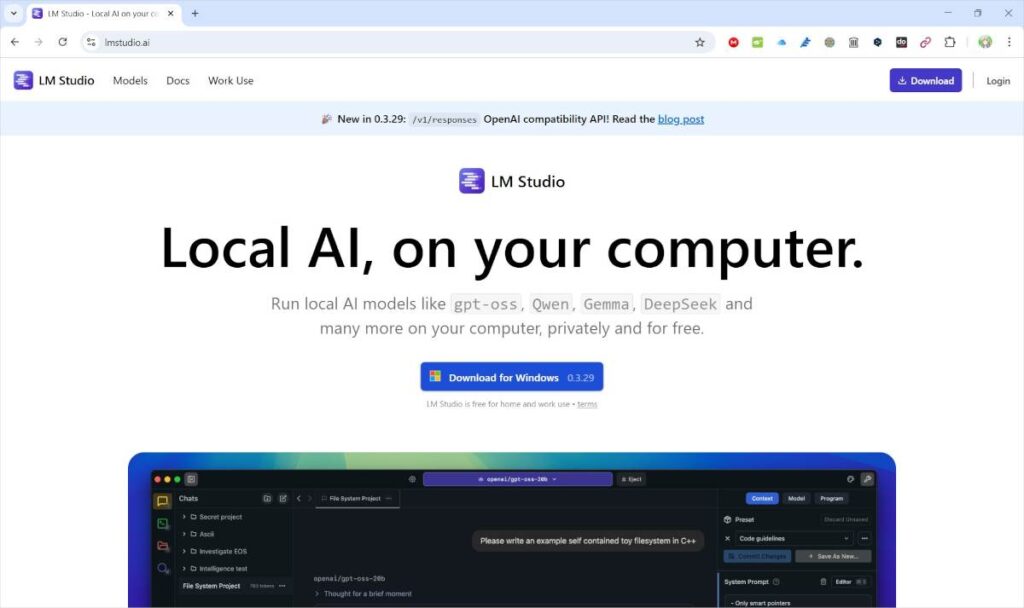Open the Docs navigation item
This screenshot has height=608, width=1024.
coord(178,81)
